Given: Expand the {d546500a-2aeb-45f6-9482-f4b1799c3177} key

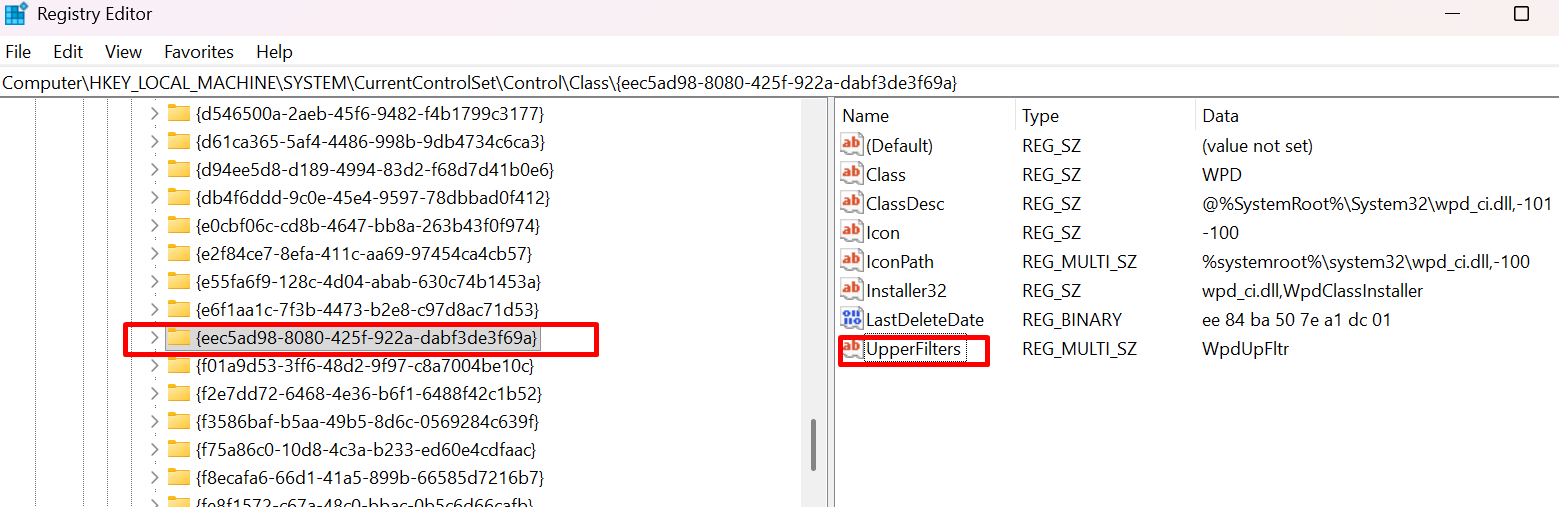Looking at the screenshot, I should (x=153, y=114).
